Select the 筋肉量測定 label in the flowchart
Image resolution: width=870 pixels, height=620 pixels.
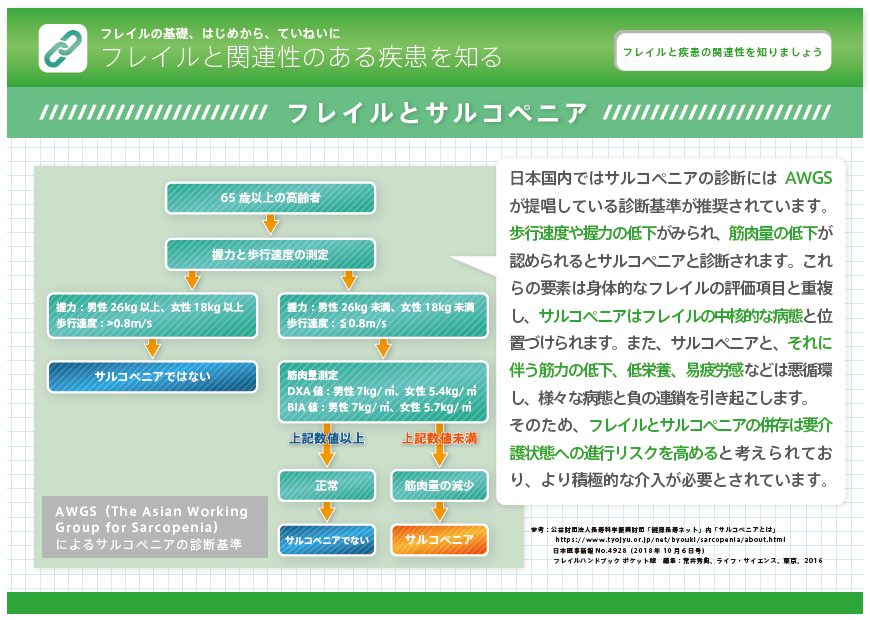pos(312,375)
